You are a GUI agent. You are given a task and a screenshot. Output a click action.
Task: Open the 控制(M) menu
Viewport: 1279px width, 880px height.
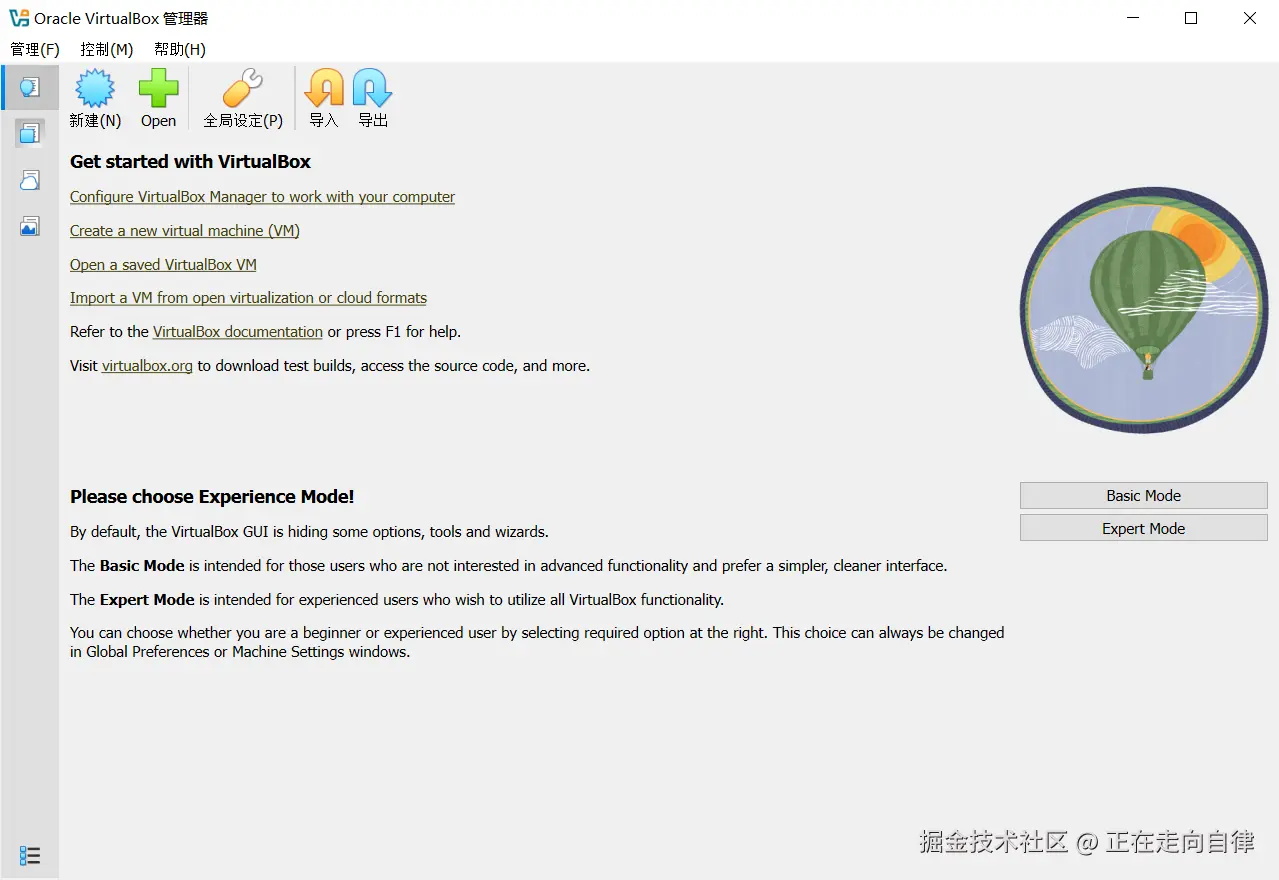[x=107, y=49]
